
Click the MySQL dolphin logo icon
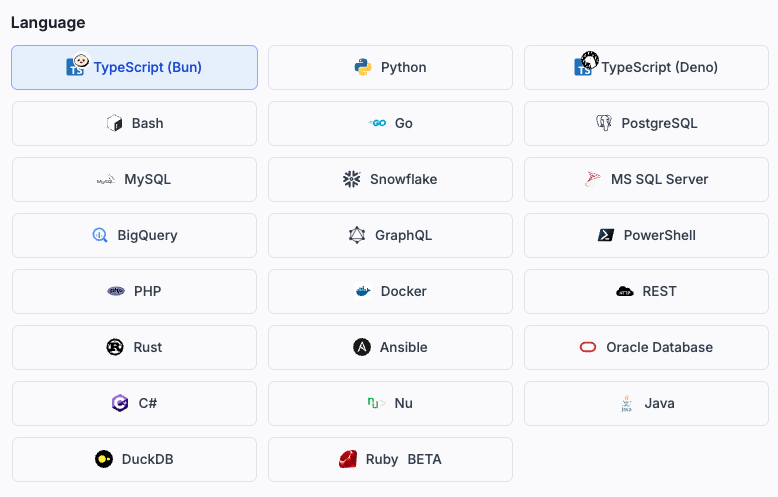(106, 180)
